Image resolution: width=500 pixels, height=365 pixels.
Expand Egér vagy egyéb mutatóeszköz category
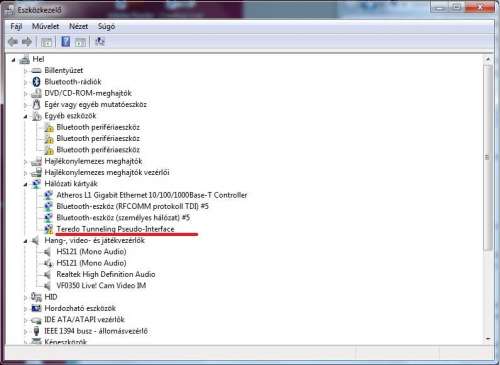(25, 105)
